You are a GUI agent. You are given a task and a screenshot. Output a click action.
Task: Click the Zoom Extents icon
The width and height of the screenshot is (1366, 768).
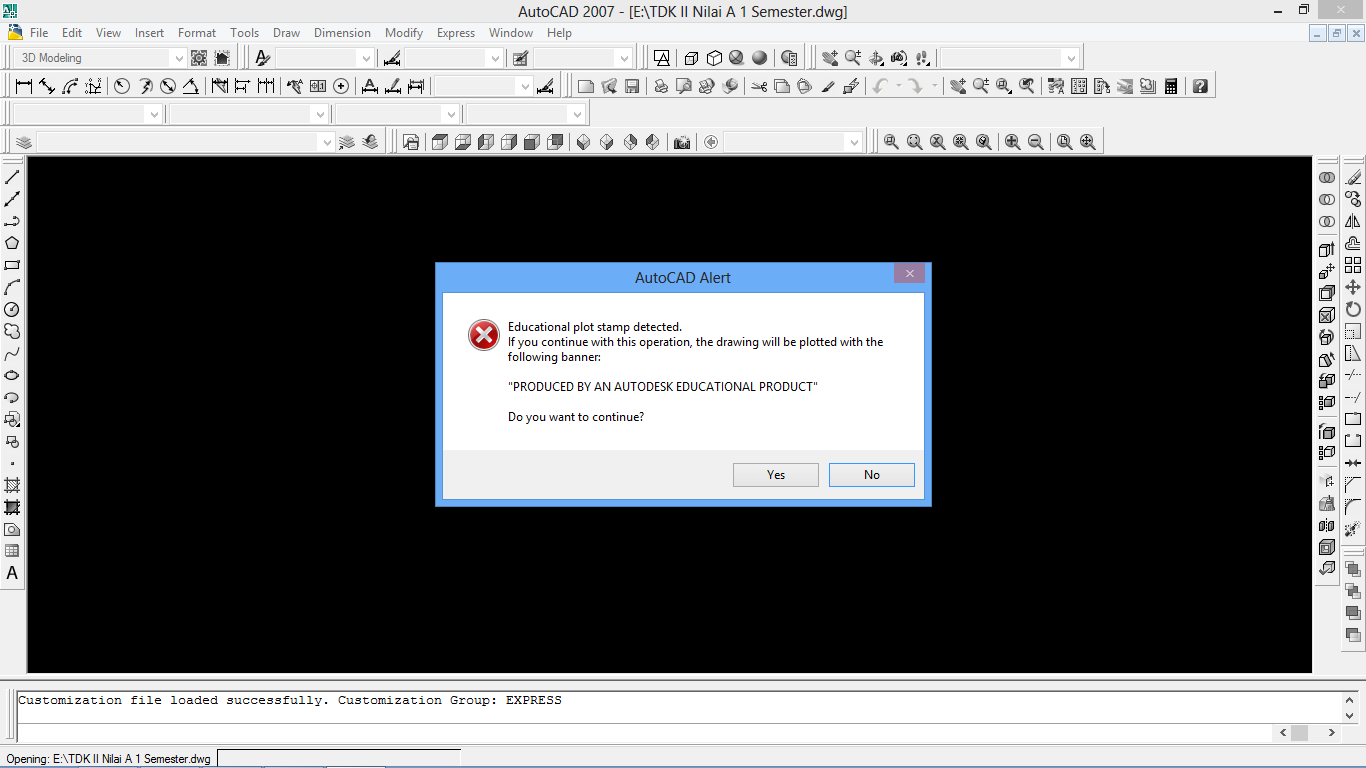click(1087, 142)
